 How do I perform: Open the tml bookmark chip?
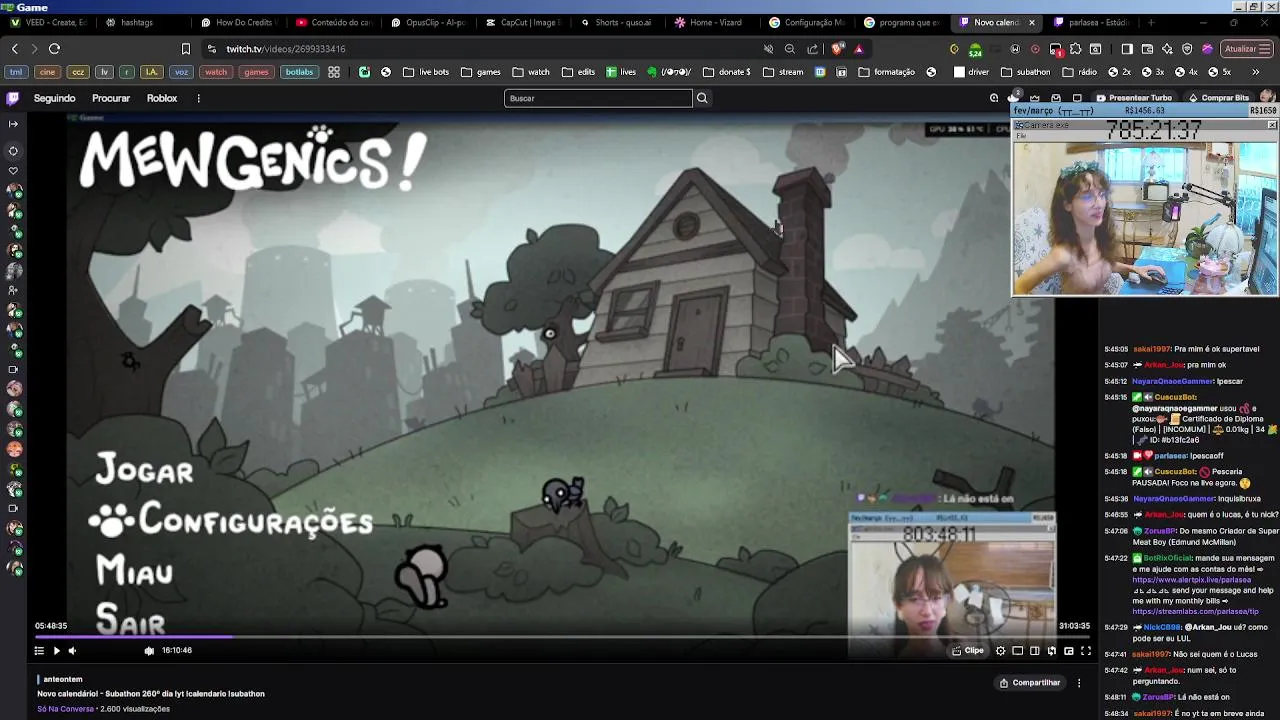coord(16,72)
